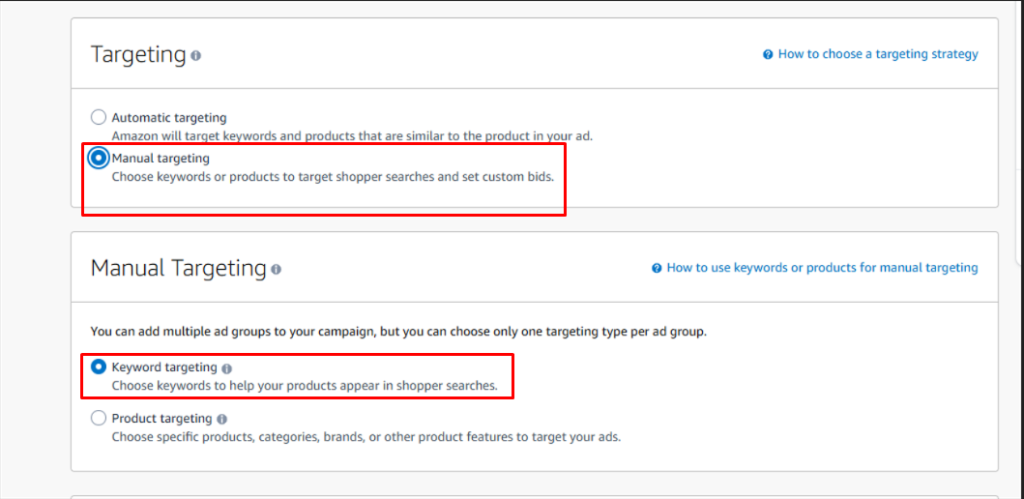Select the Automatic targeting radio button
1024x499 pixels.
coord(98,118)
